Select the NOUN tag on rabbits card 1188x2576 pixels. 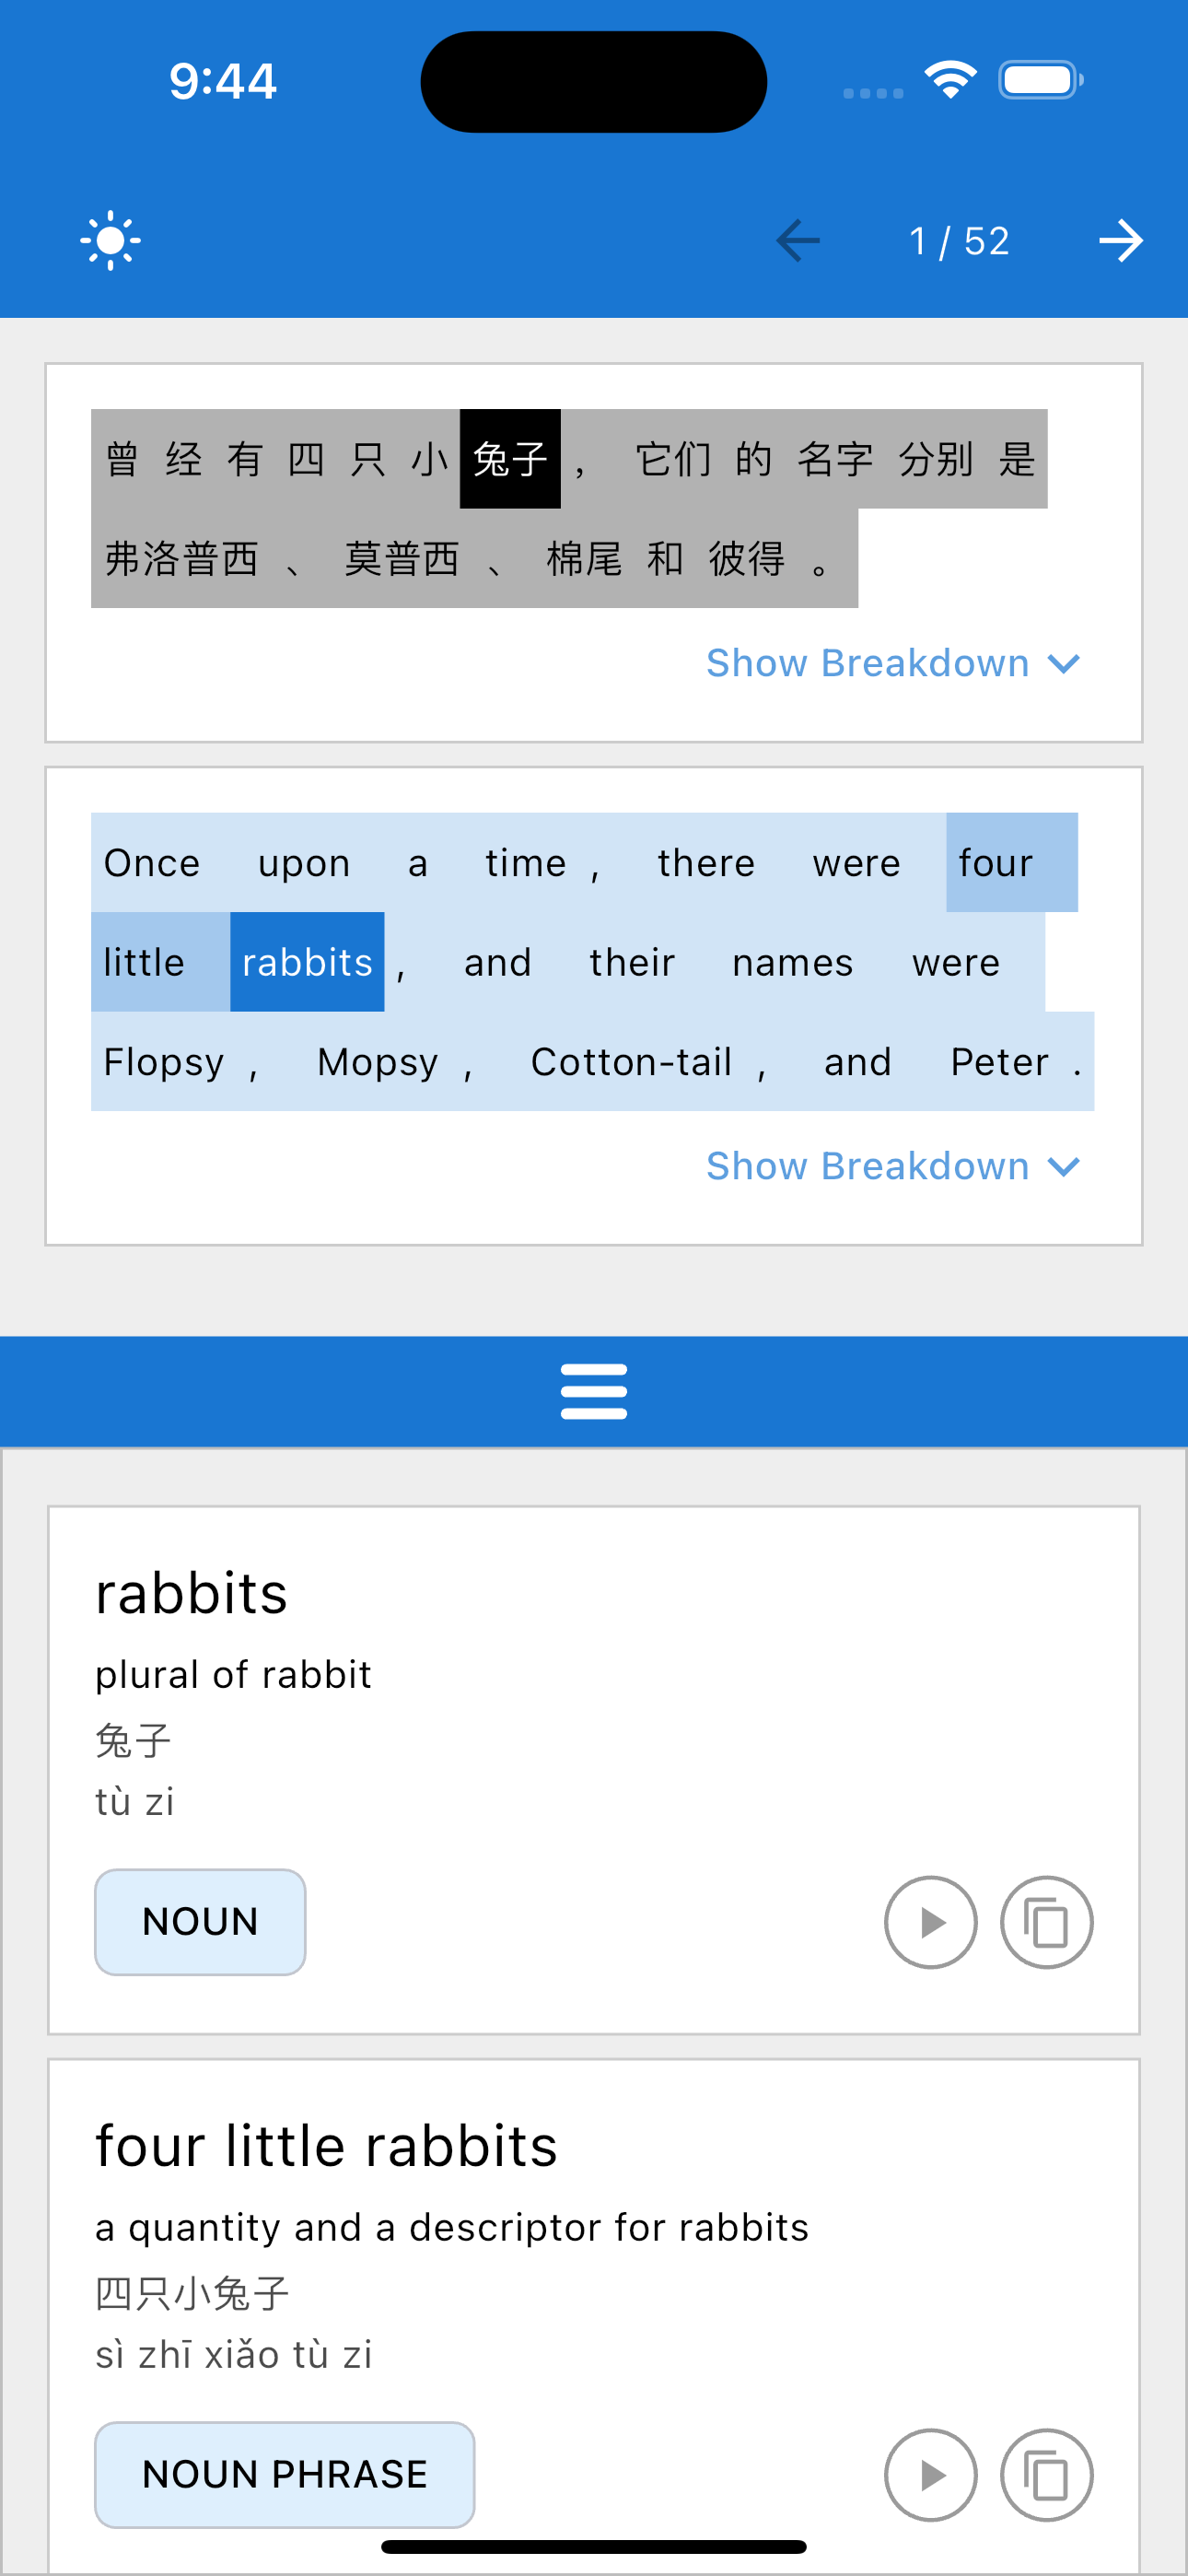tap(200, 1922)
